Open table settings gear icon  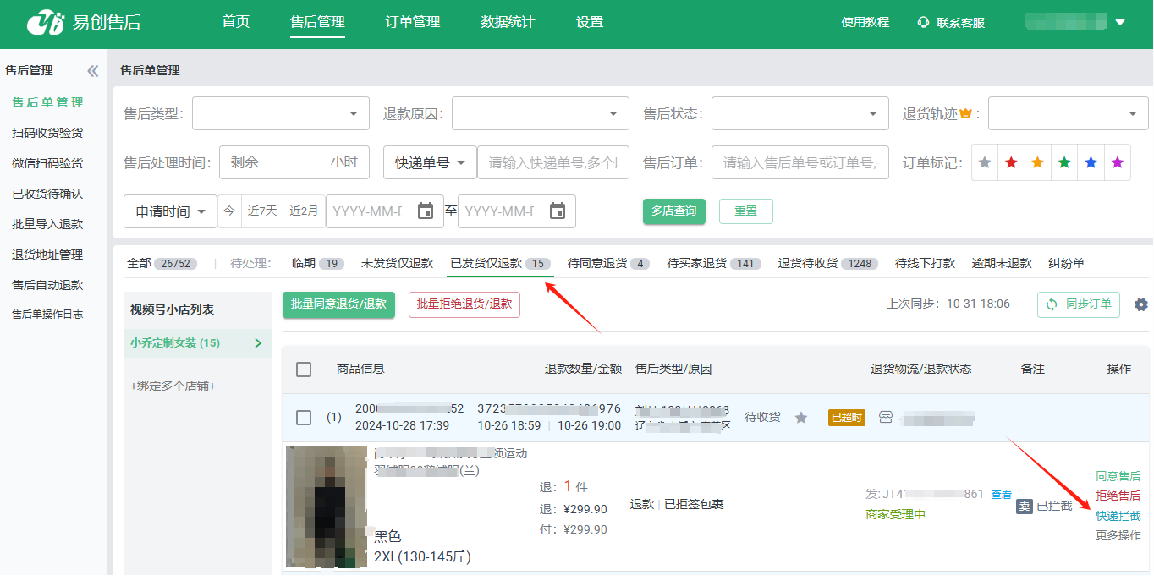(1140, 304)
